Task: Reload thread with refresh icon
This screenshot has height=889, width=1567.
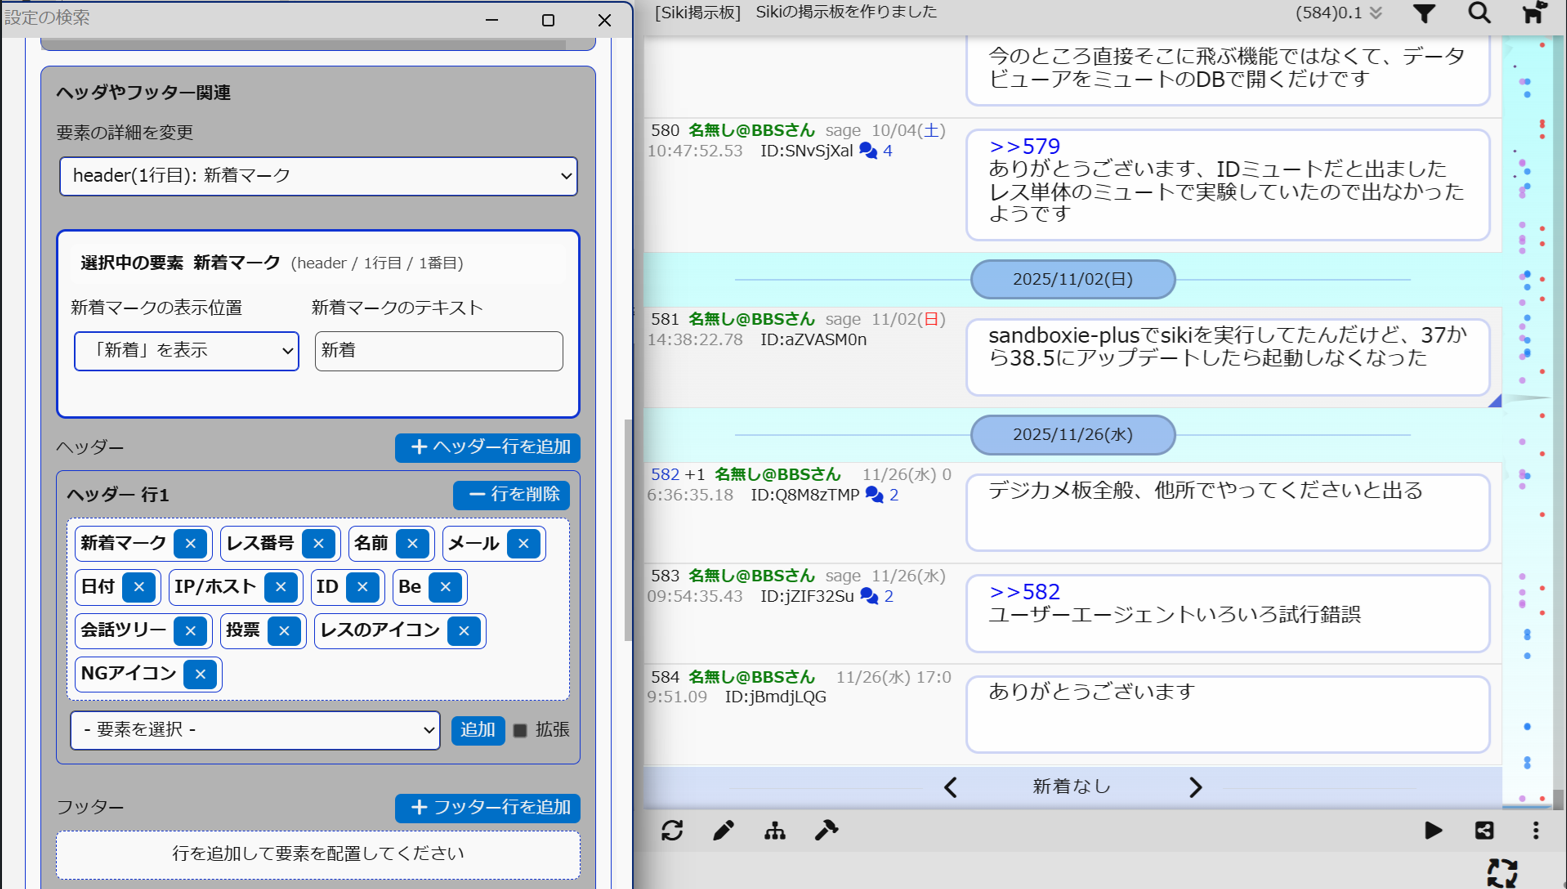Action: 672,831
